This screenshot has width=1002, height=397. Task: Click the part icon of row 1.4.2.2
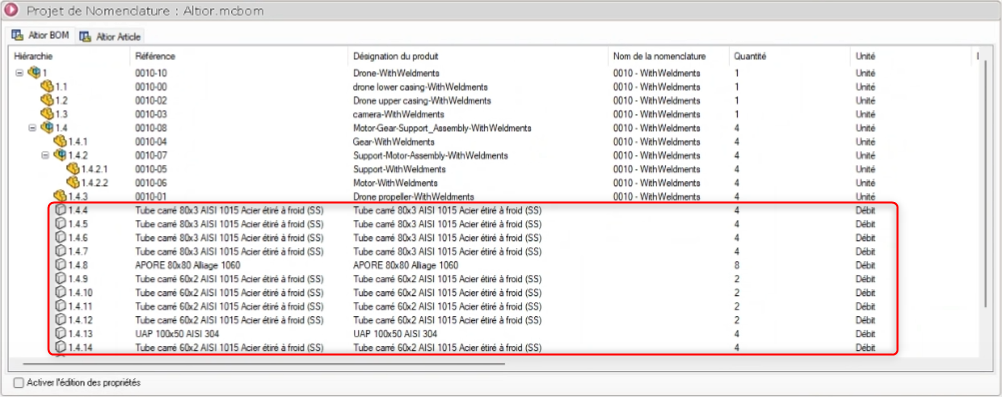coord(73,183)
